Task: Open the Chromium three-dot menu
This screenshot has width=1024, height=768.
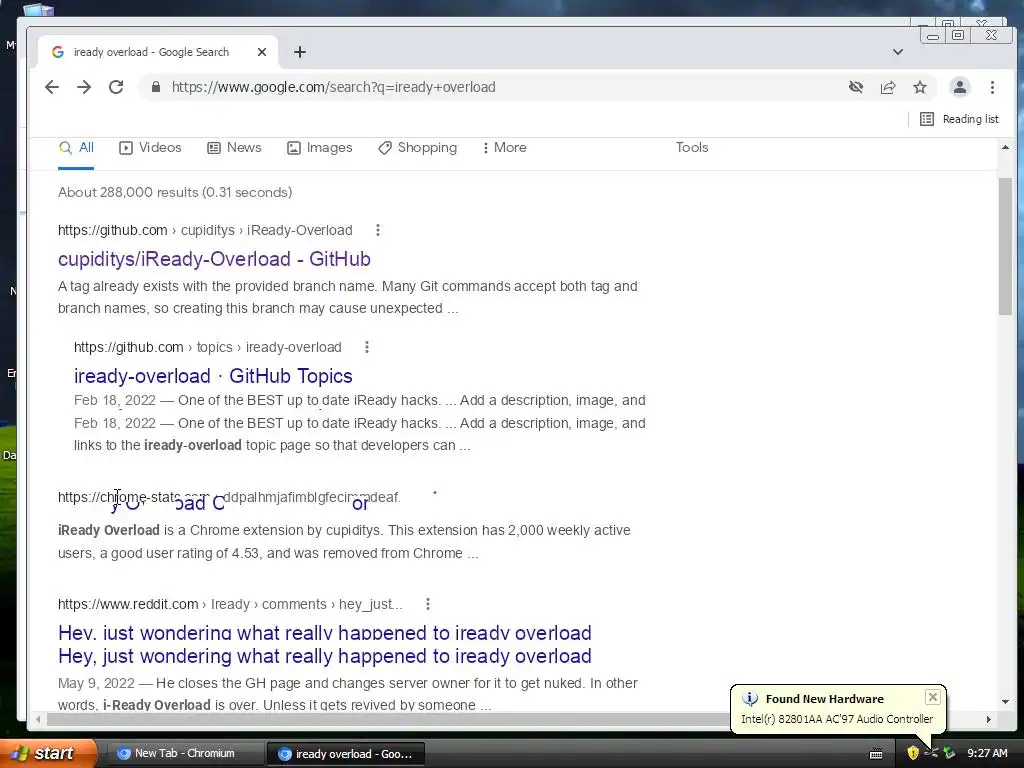Action: click(992, 87)
